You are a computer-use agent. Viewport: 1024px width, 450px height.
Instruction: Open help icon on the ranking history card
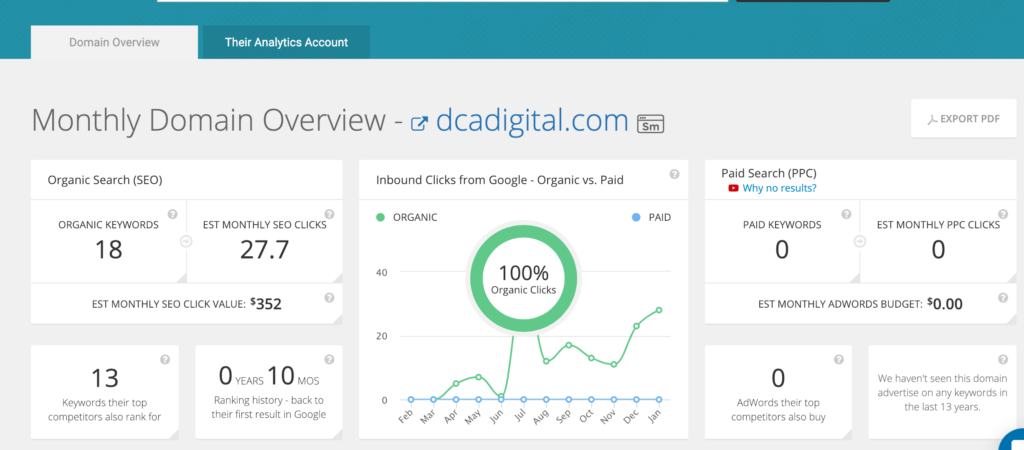coord(329,359)
